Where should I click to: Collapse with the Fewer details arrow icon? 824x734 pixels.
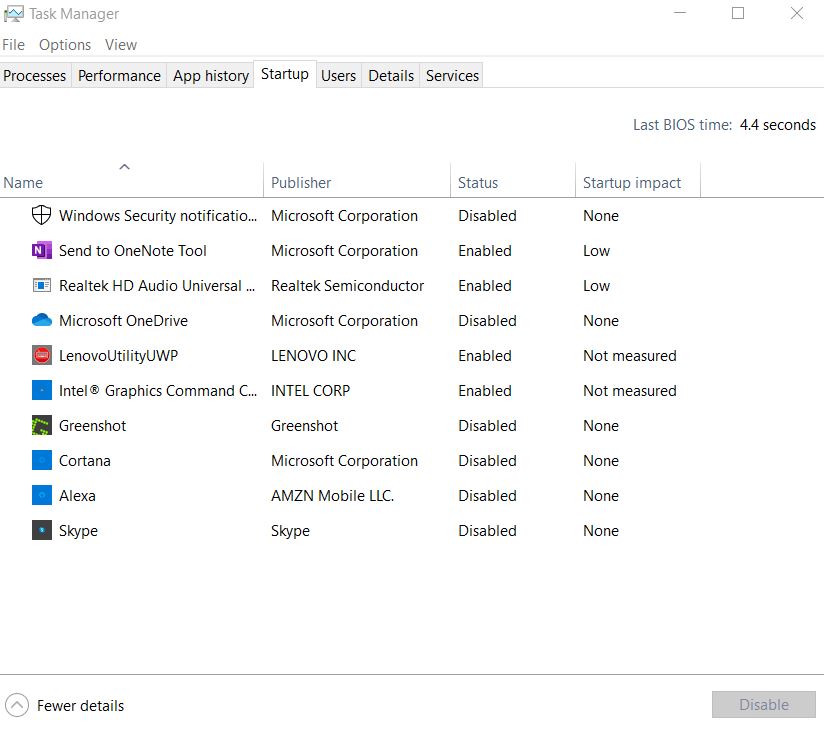click(x=17, y=705)
